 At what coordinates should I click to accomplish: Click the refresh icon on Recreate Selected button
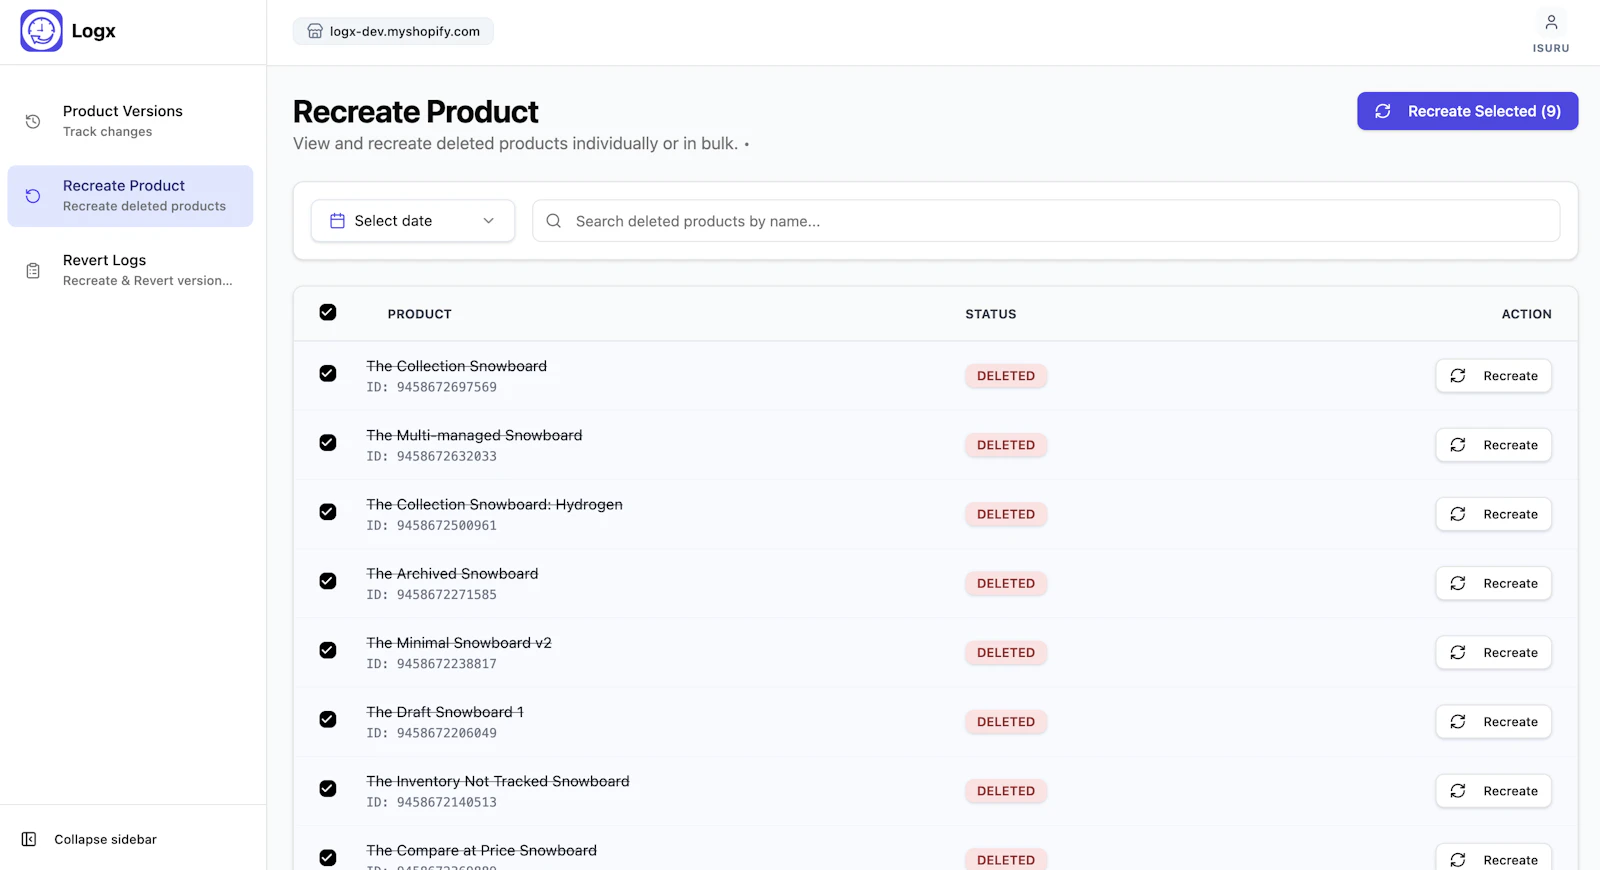point(1383,111)
